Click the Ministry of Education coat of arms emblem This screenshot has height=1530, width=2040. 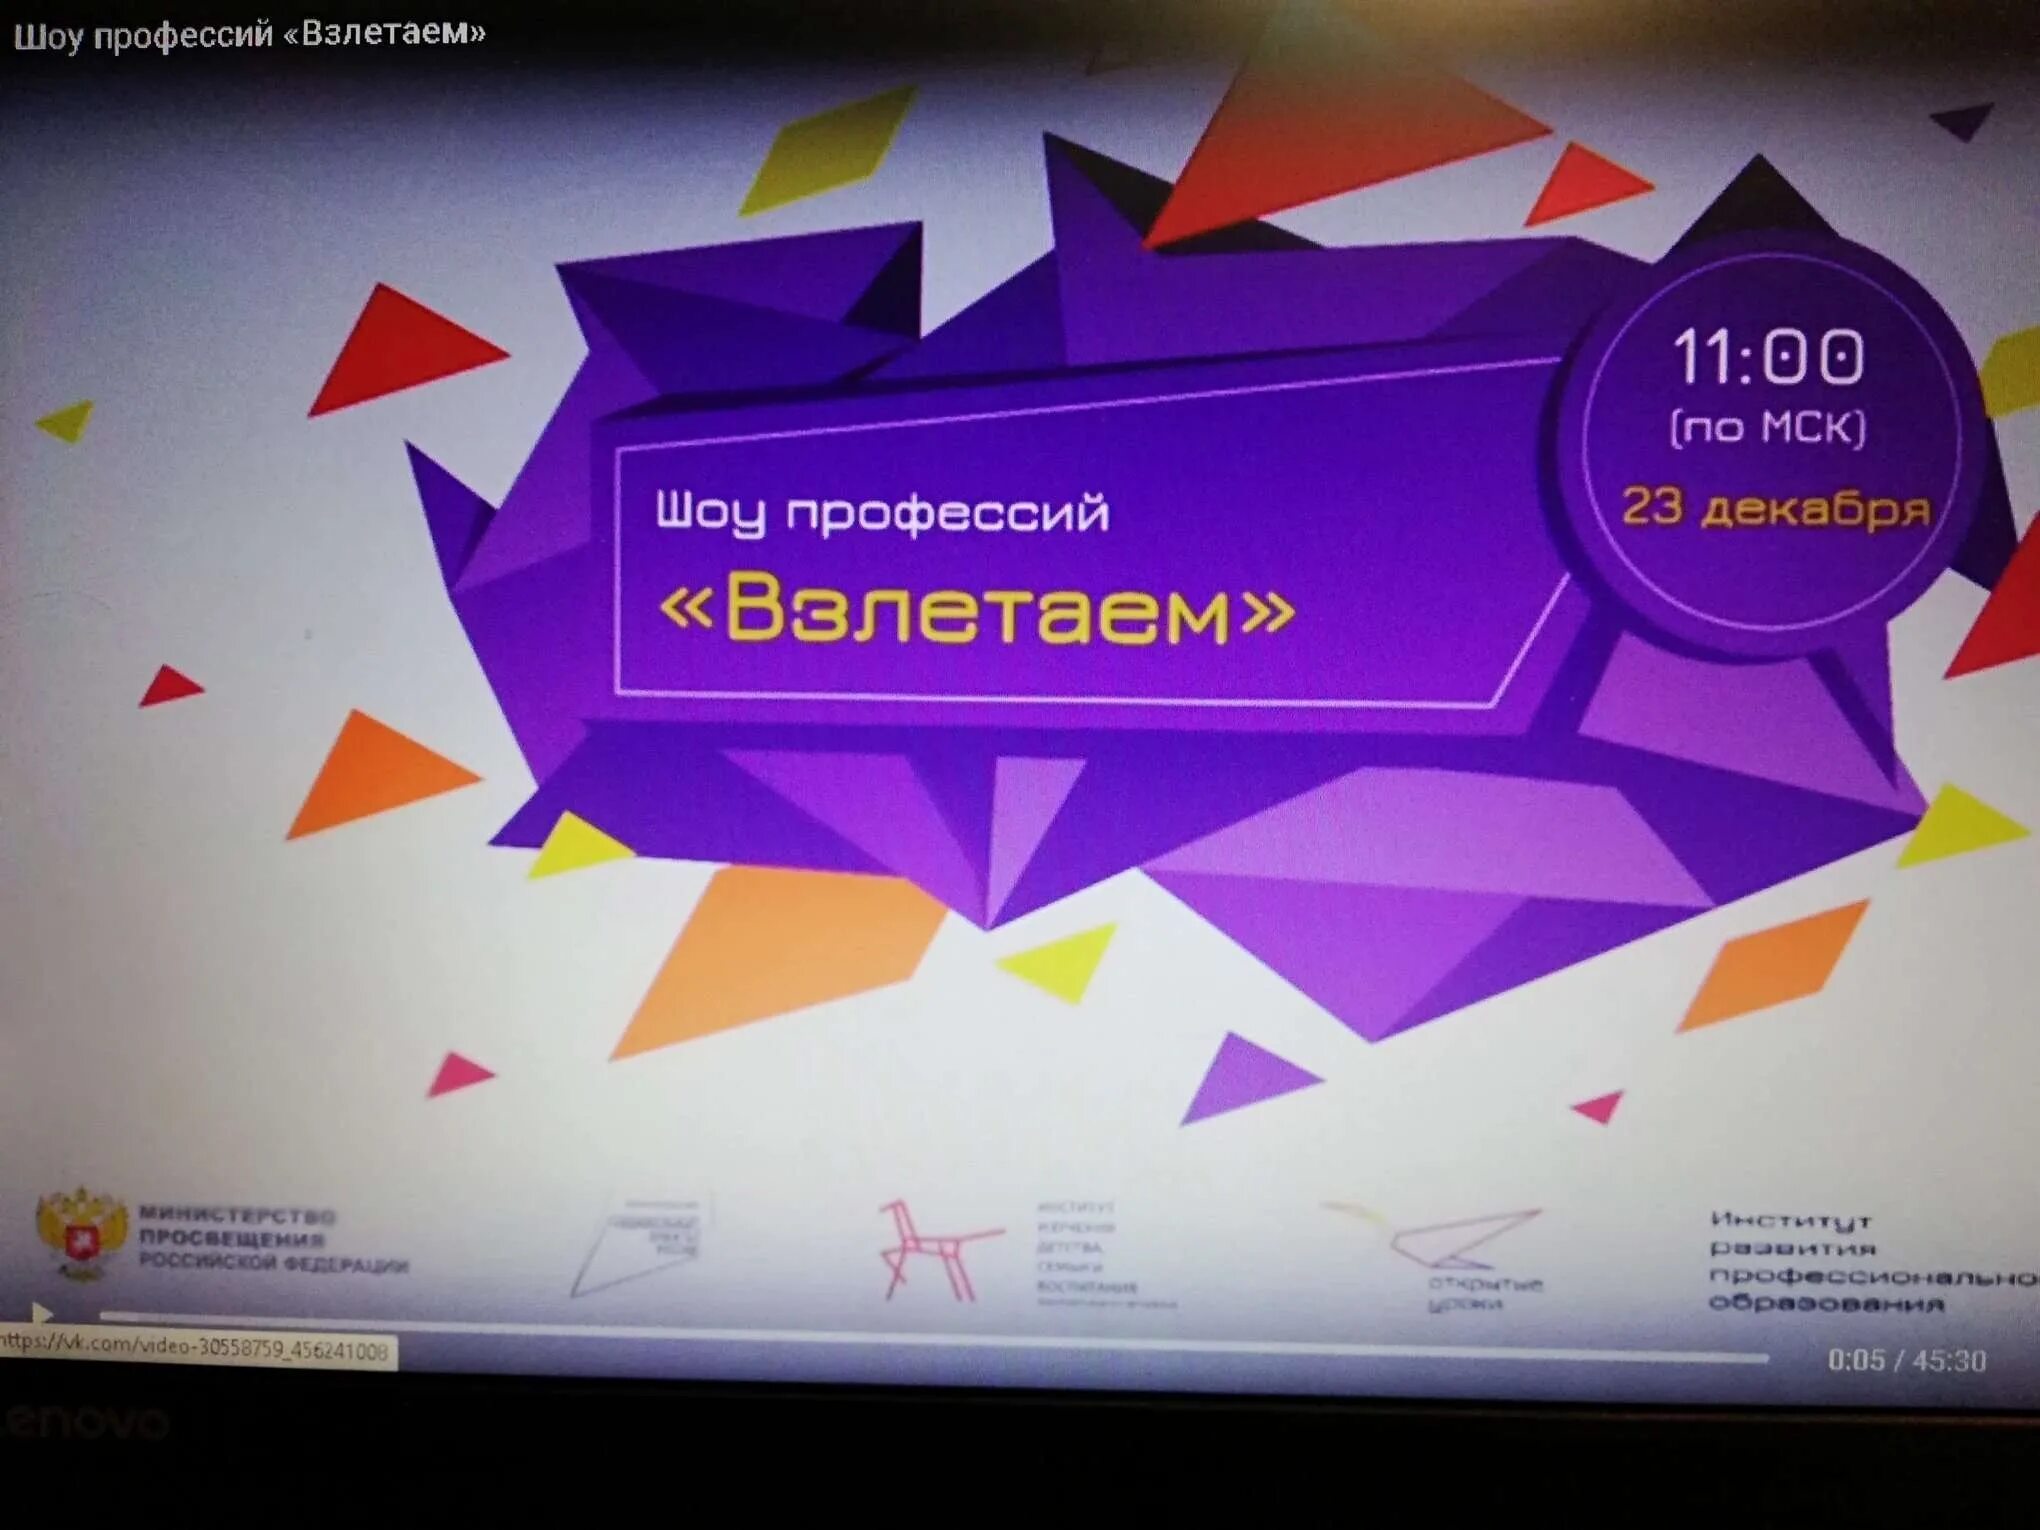coord(81,1234)
